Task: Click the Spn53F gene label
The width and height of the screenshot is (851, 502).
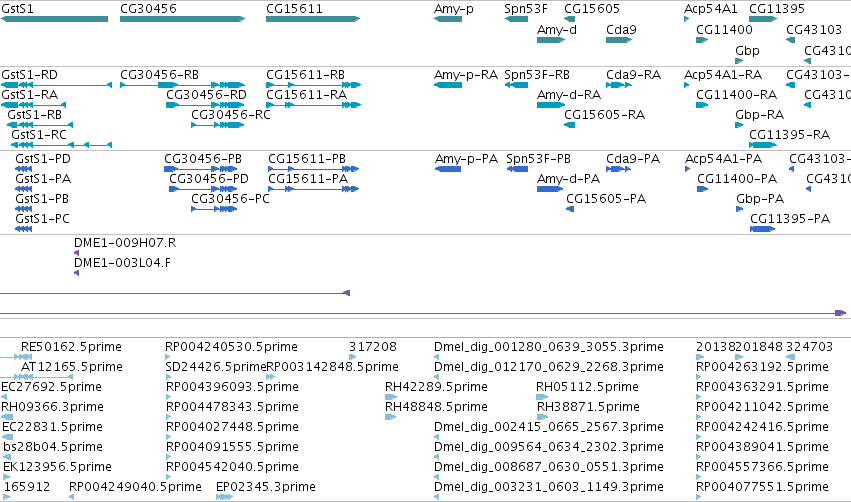Action: click(526, 9)
